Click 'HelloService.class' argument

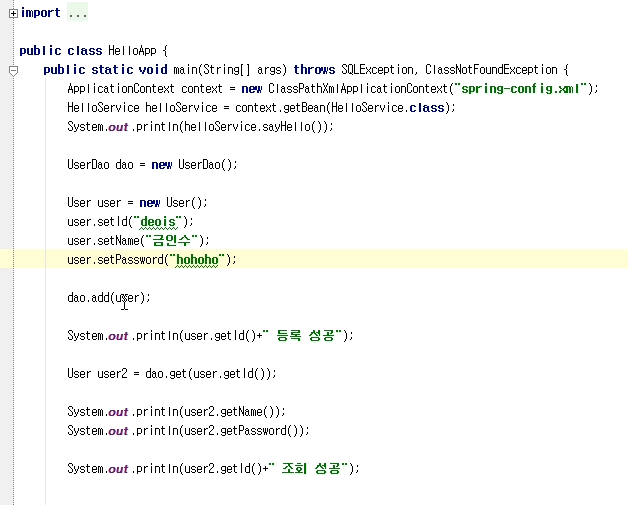point(388,108)
